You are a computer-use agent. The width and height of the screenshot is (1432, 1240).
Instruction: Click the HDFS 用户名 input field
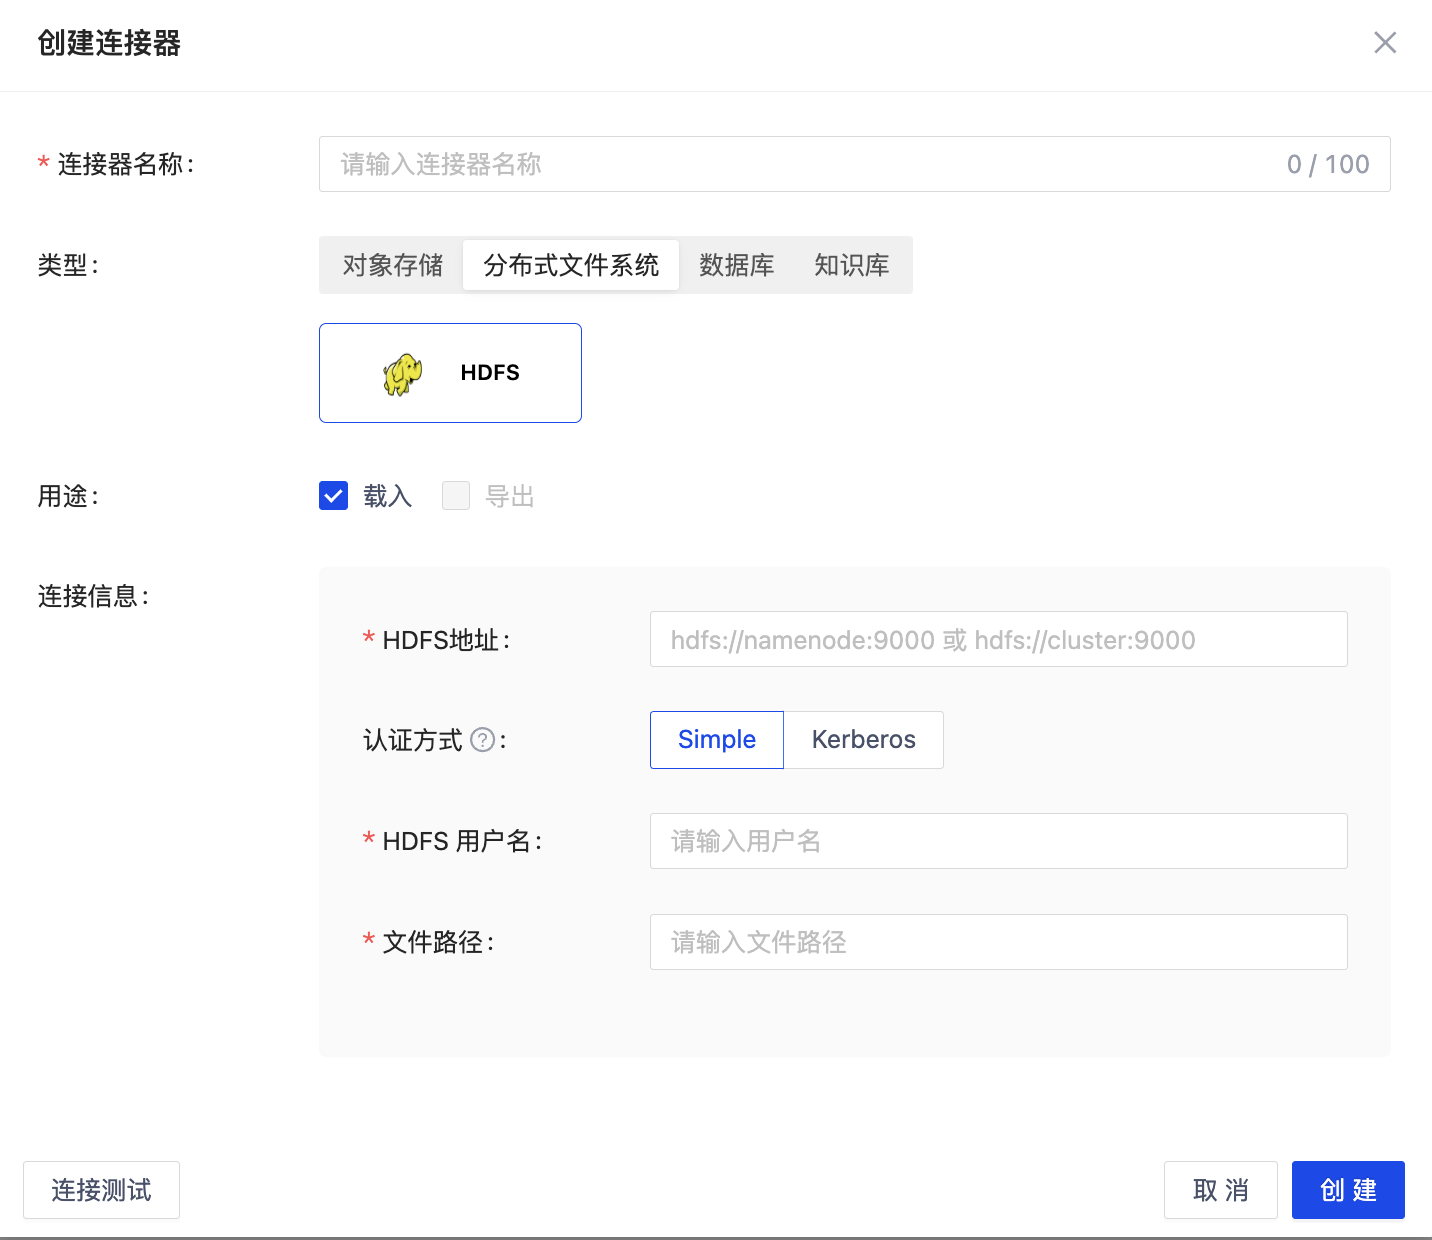pos(998,841)
